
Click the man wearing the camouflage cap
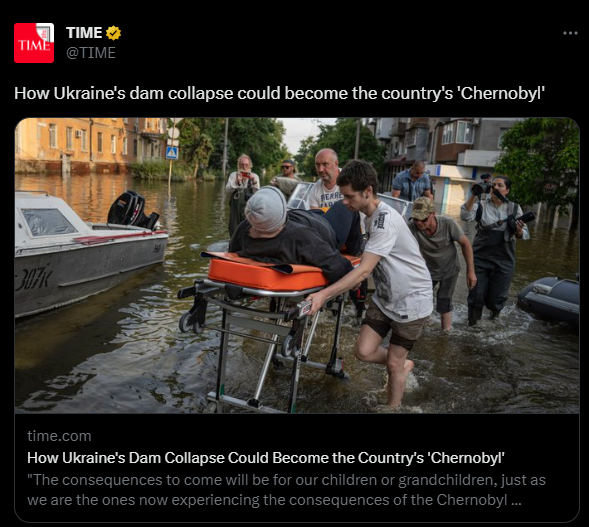coord(440,259)
